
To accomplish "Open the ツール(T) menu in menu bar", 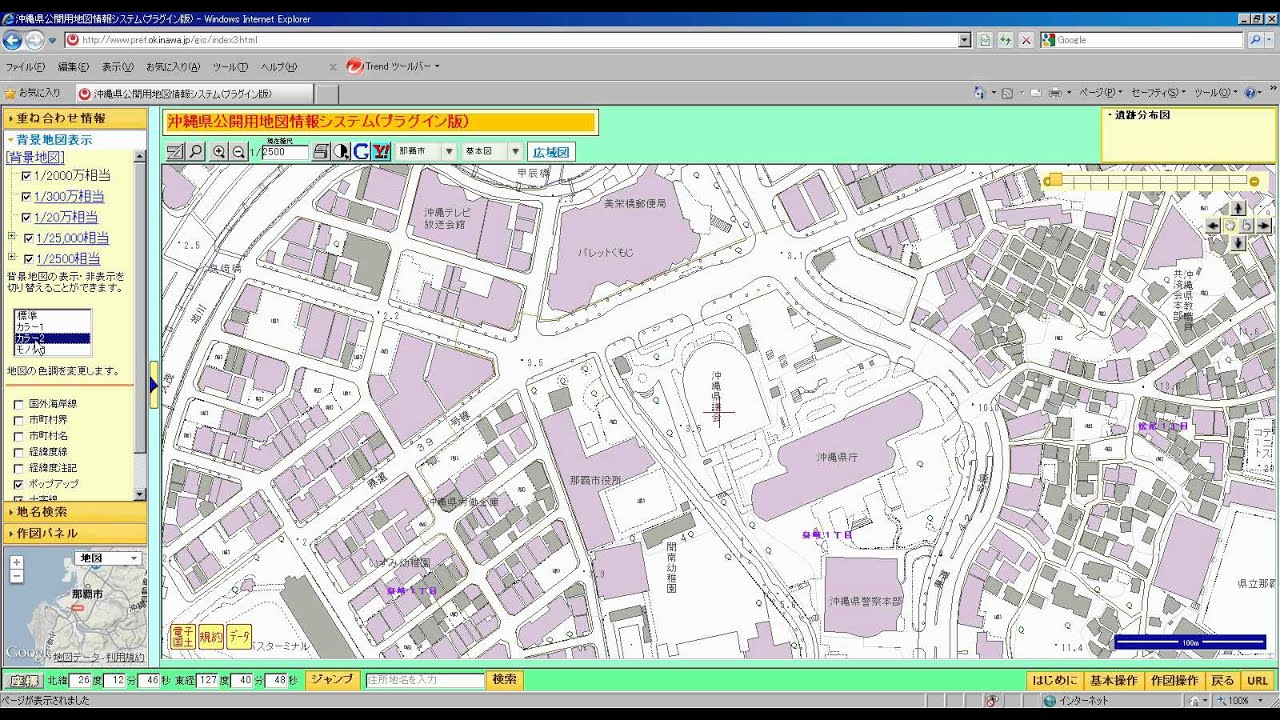I will (x=230, y=67).
